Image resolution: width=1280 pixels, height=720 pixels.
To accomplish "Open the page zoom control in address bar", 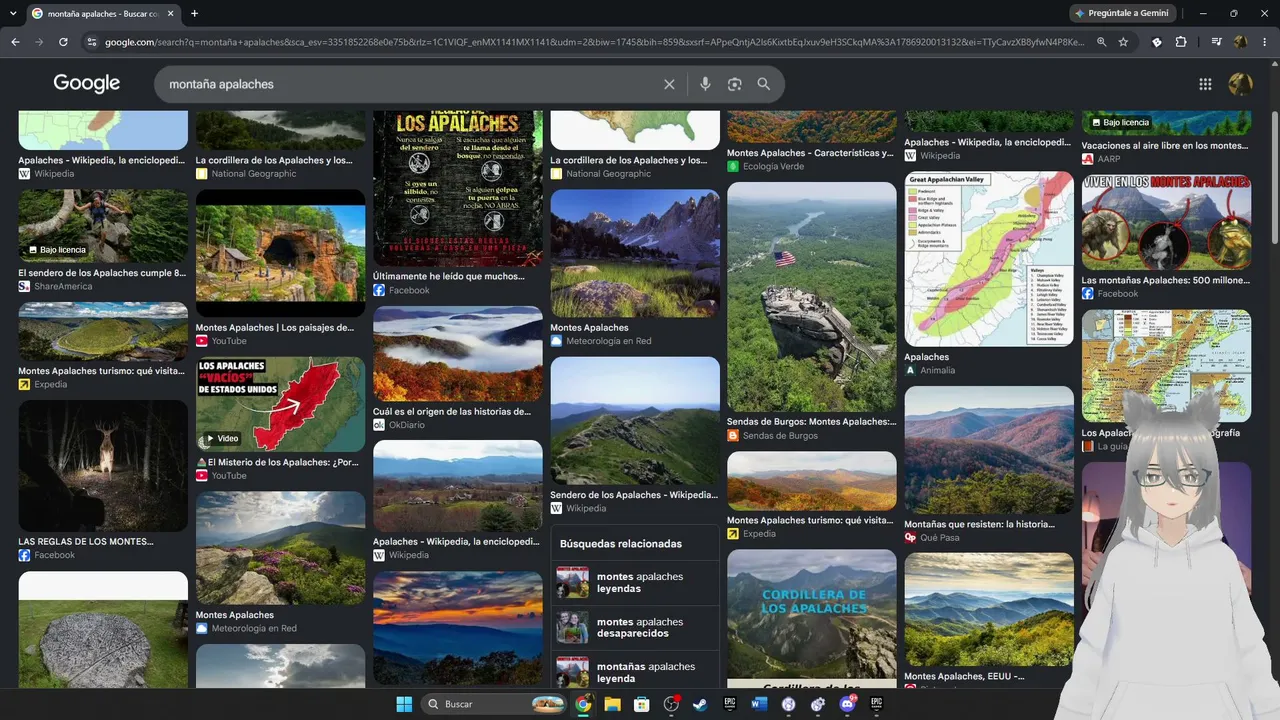I will pyautogui.click(x=1101, y=42).
